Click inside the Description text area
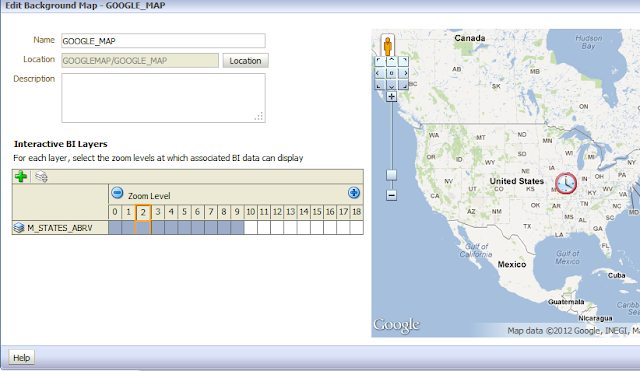The height and width of the screenshot is (371, 640). (163, 98)
